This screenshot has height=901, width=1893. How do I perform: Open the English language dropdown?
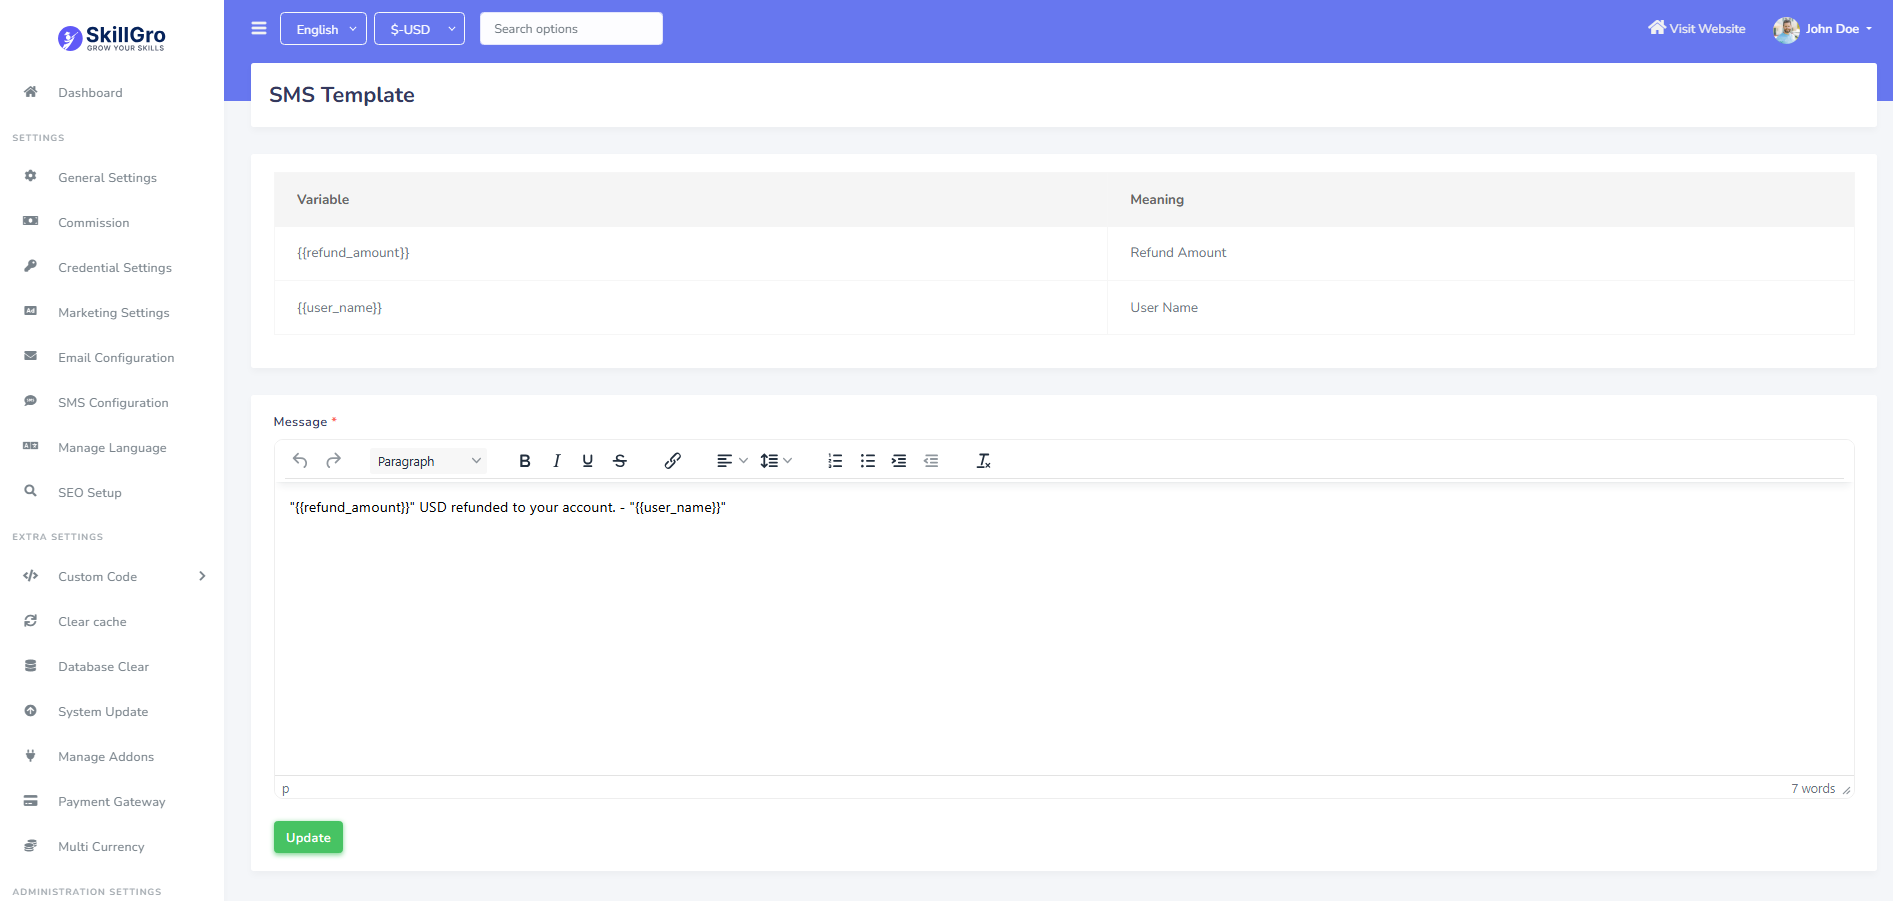(323, 29)
